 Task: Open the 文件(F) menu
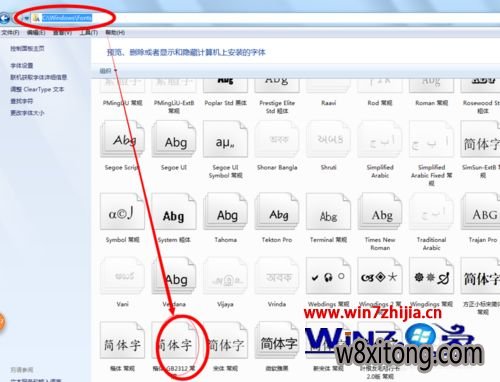10,33
